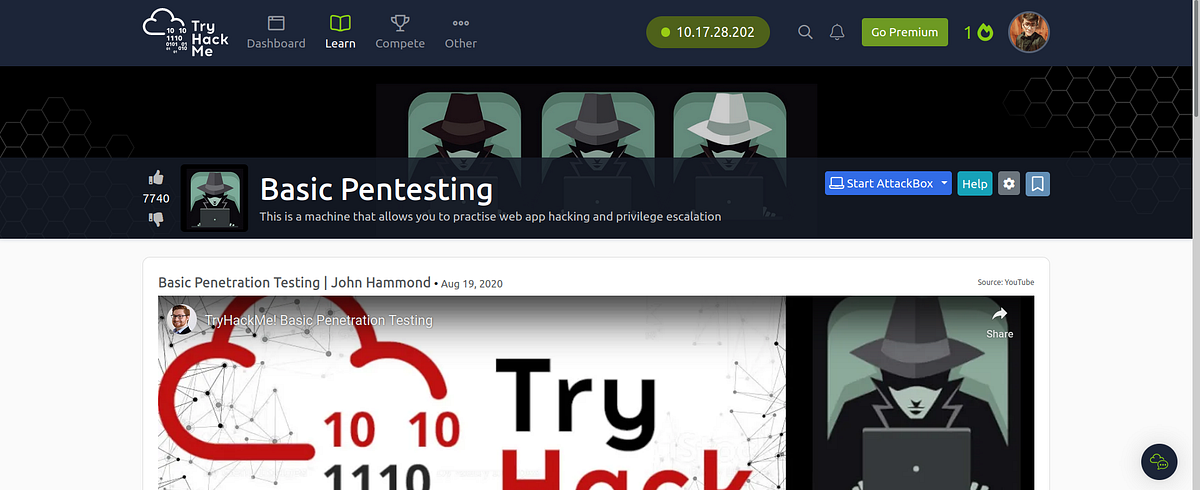
Task: Click the Basic Penetration Testing | John Hammond heading
Action: [x=294, y=283]
